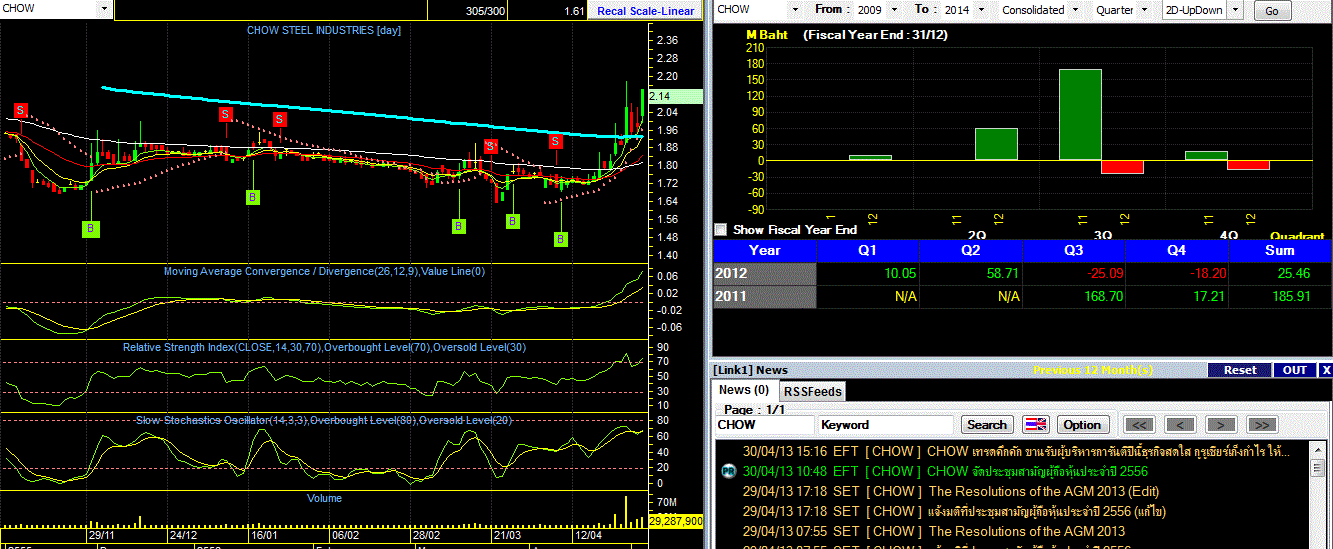Click the Volume pane label
The width and height of the screenshot is (1333, 549).
pos(324,498)
